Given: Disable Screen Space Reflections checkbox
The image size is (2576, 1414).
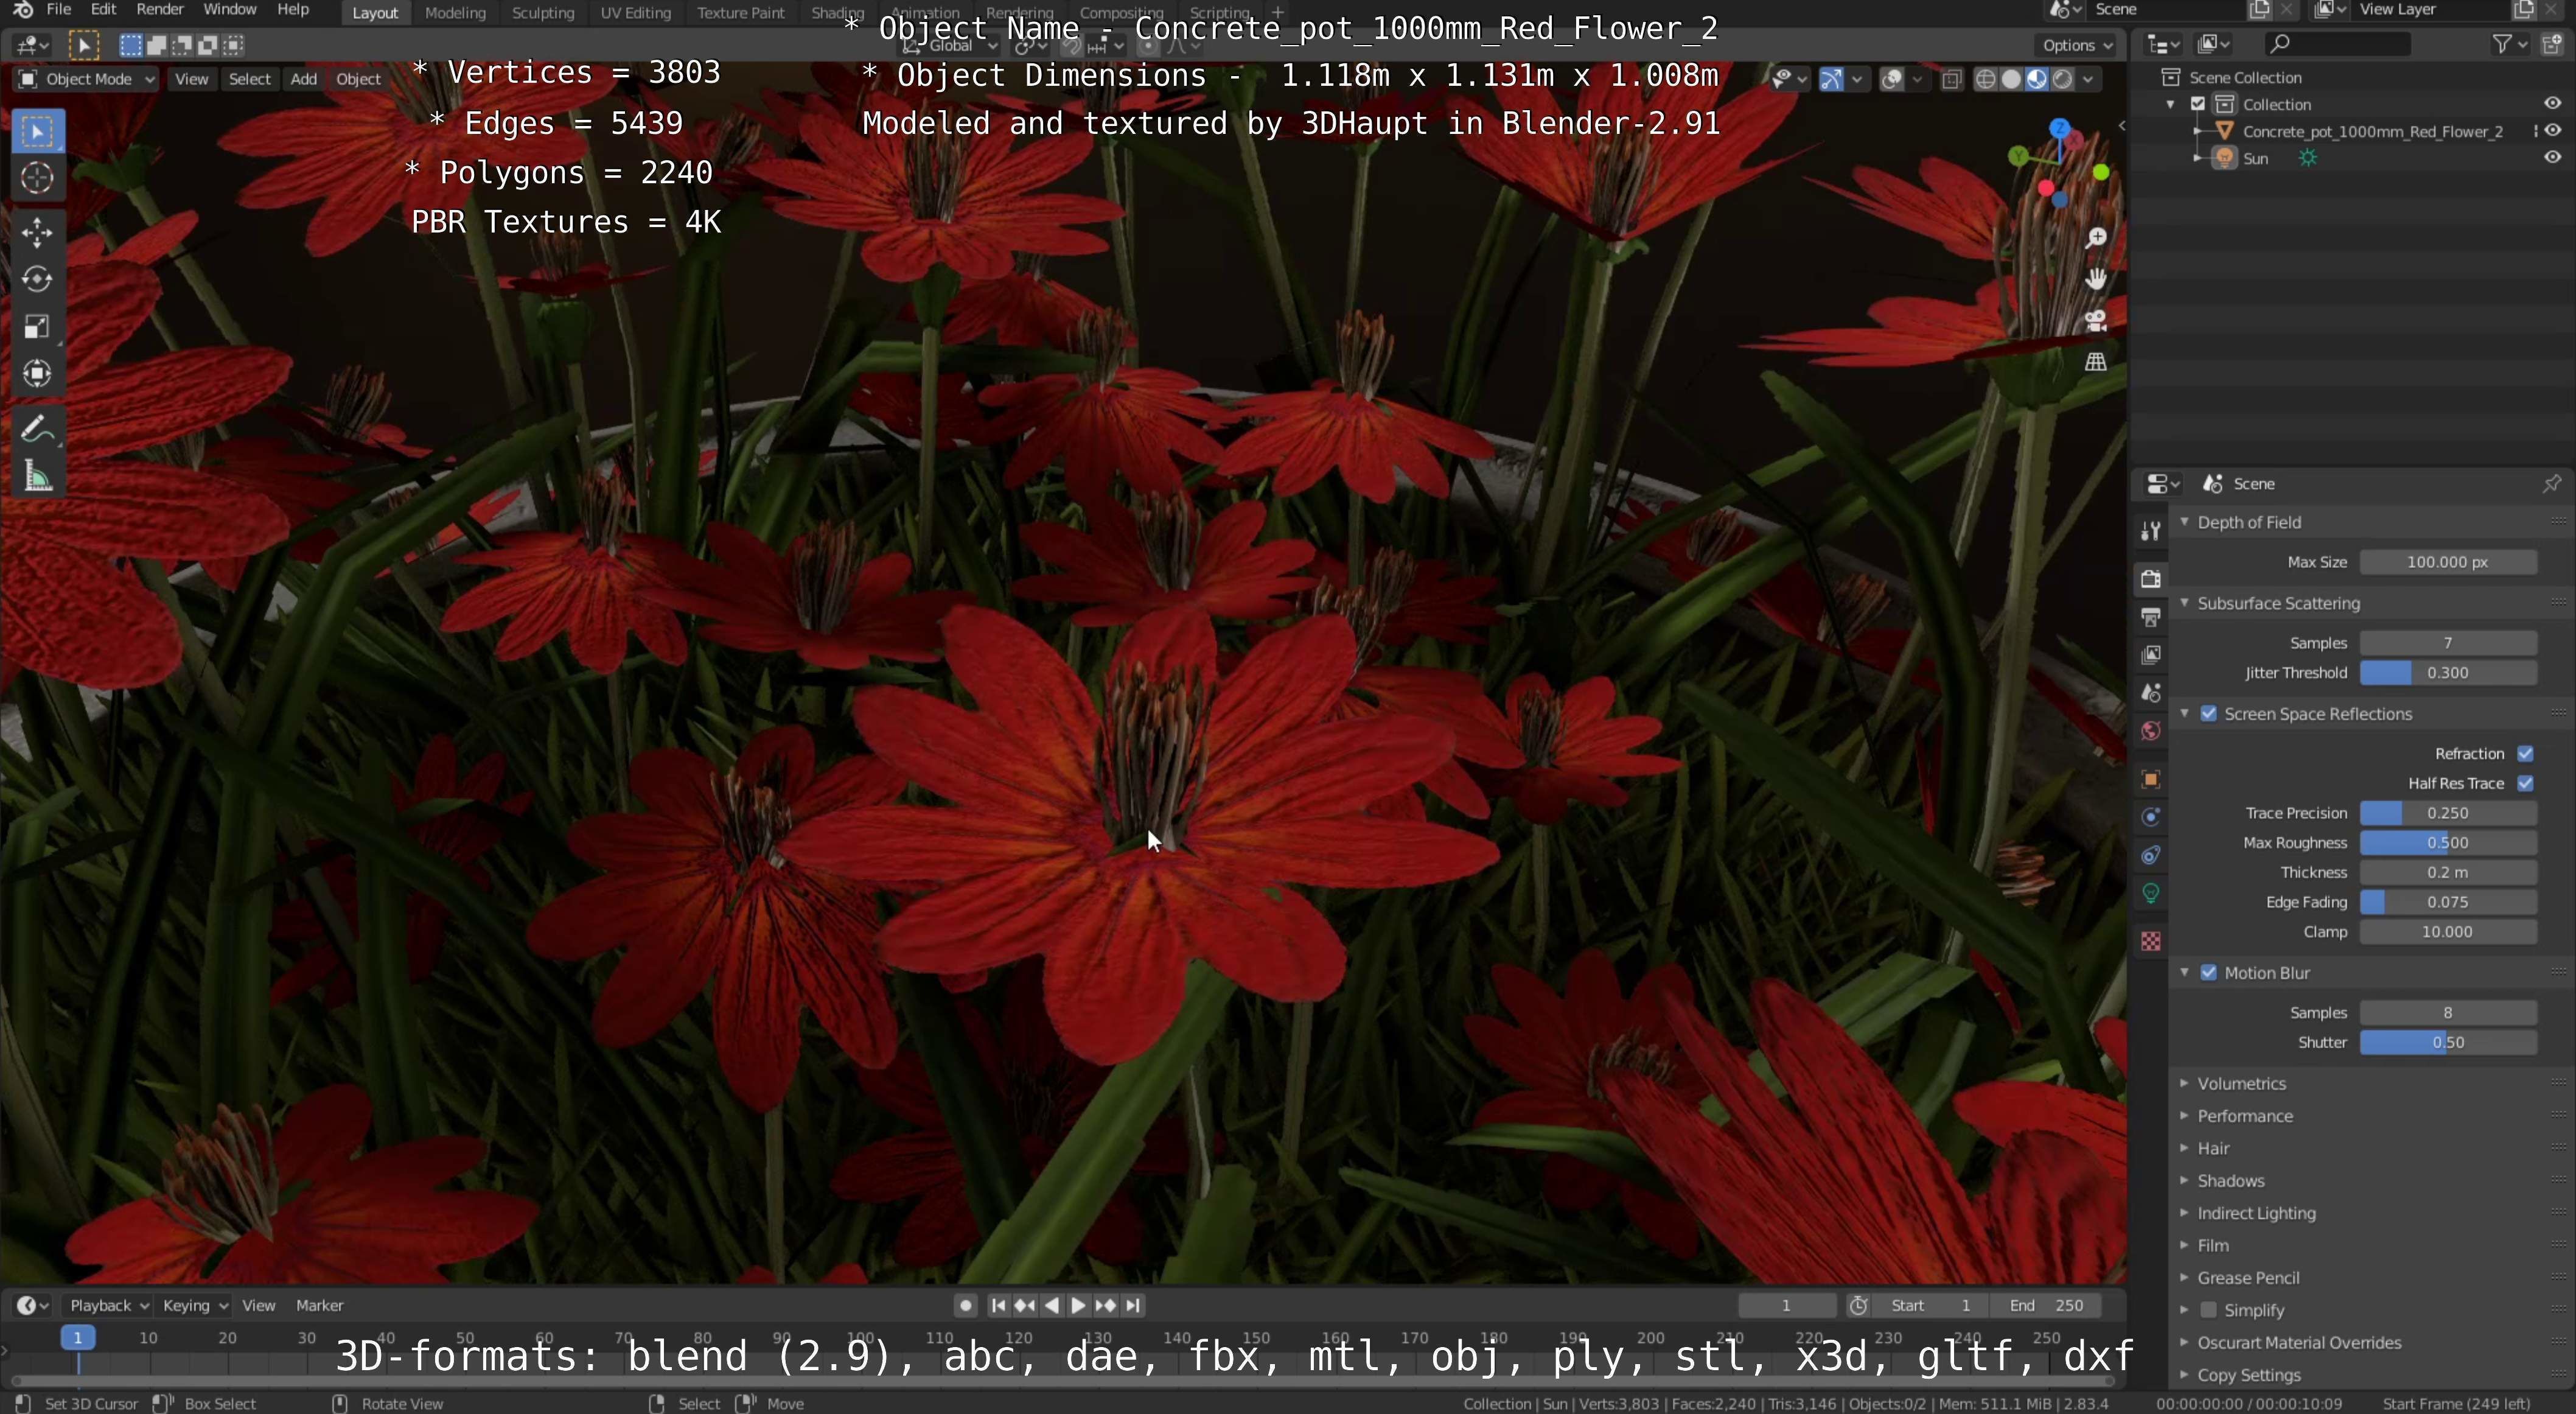Looking at the screenshot, I should coord(2209,714).
